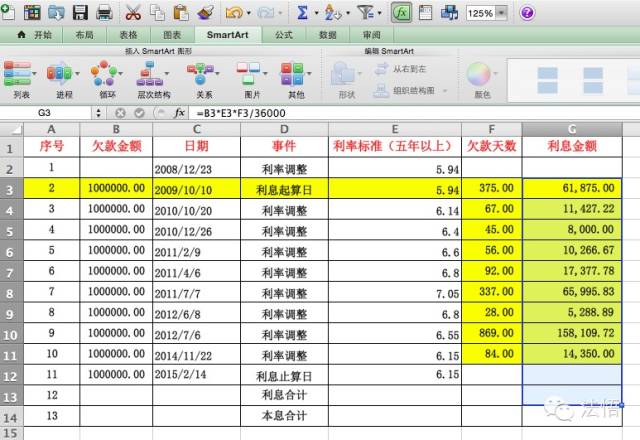Expand the Redo history dropdown arrow
The image size is (640, 440).
tap(280, 13)
